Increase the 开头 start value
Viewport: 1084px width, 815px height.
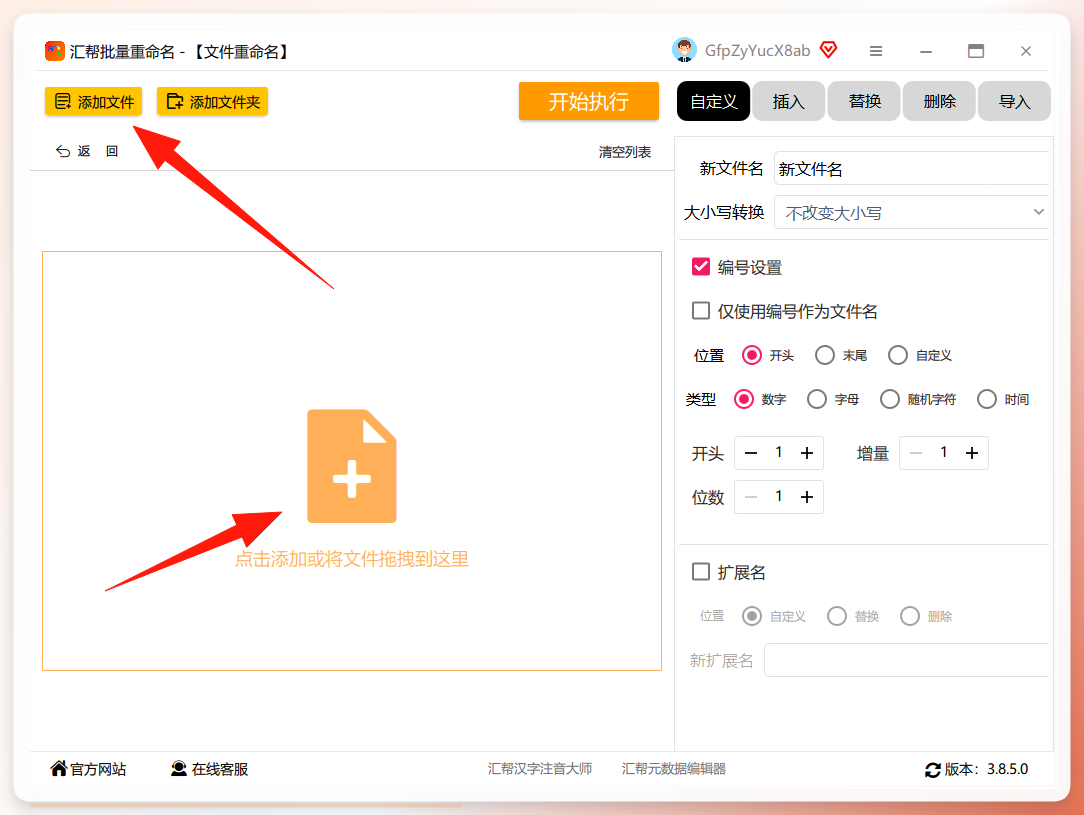pos(807,453)
